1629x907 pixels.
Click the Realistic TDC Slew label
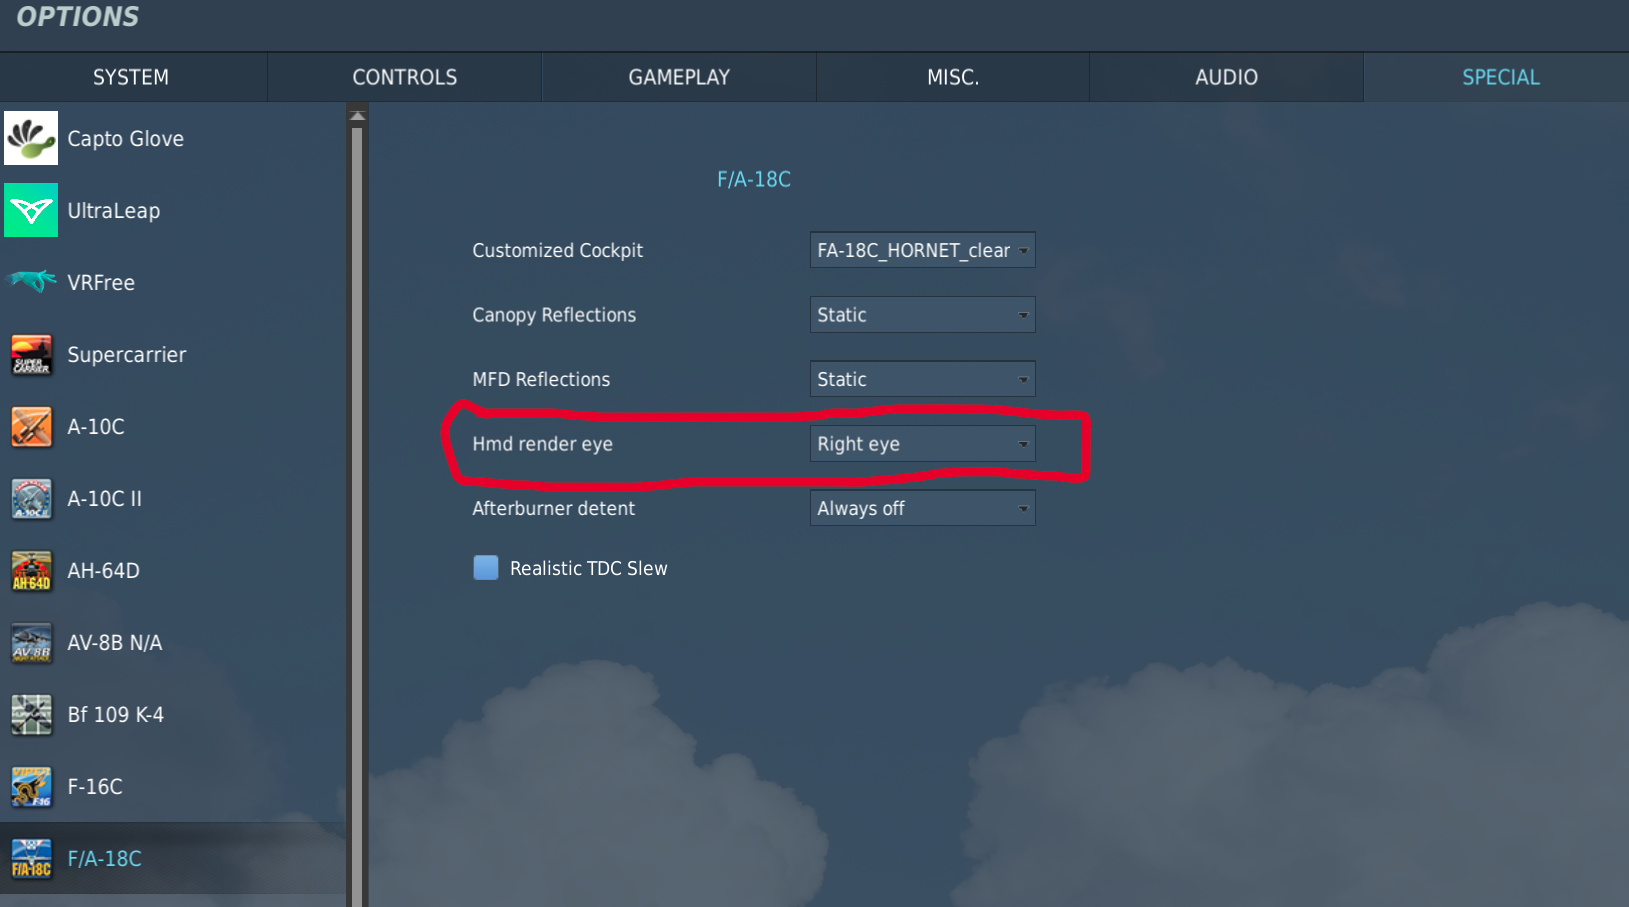click(x=589, y=568)
